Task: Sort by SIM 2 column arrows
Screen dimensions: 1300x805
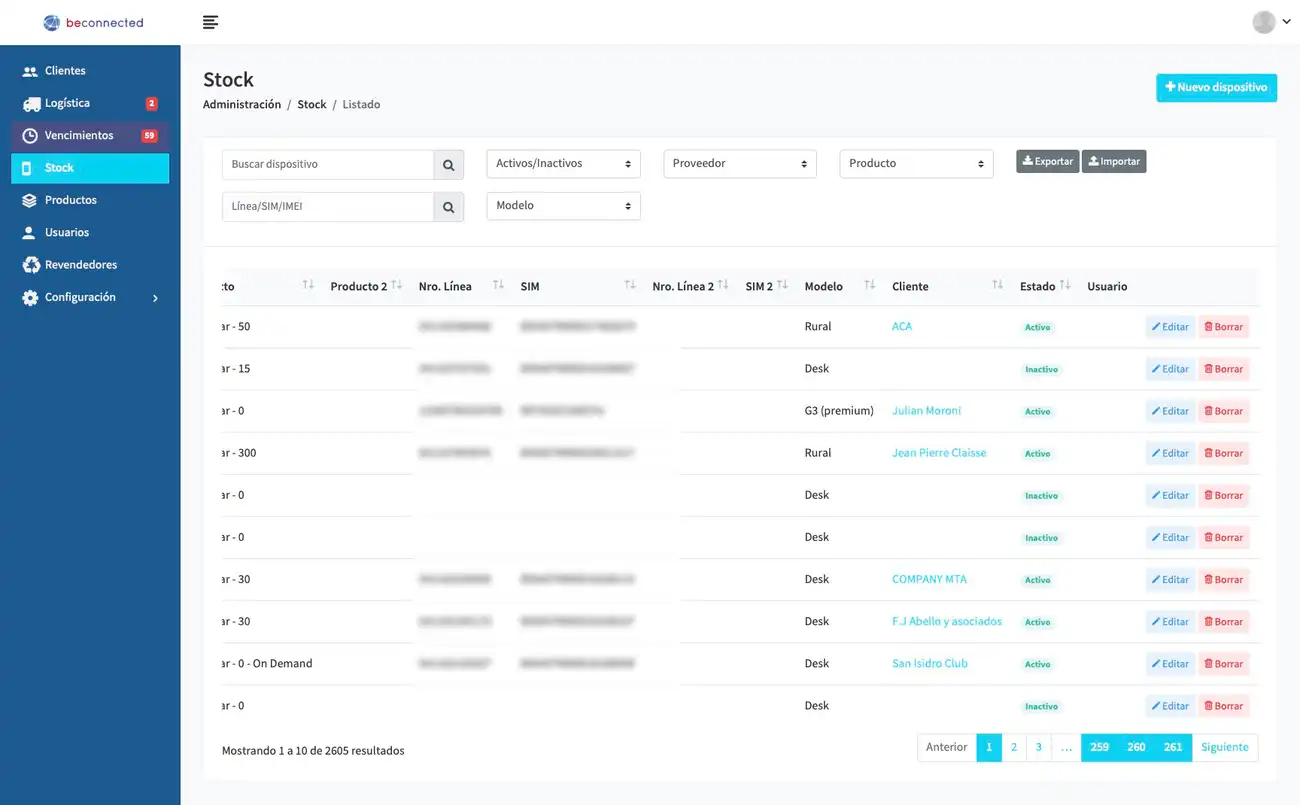Action: pos(782,285)
